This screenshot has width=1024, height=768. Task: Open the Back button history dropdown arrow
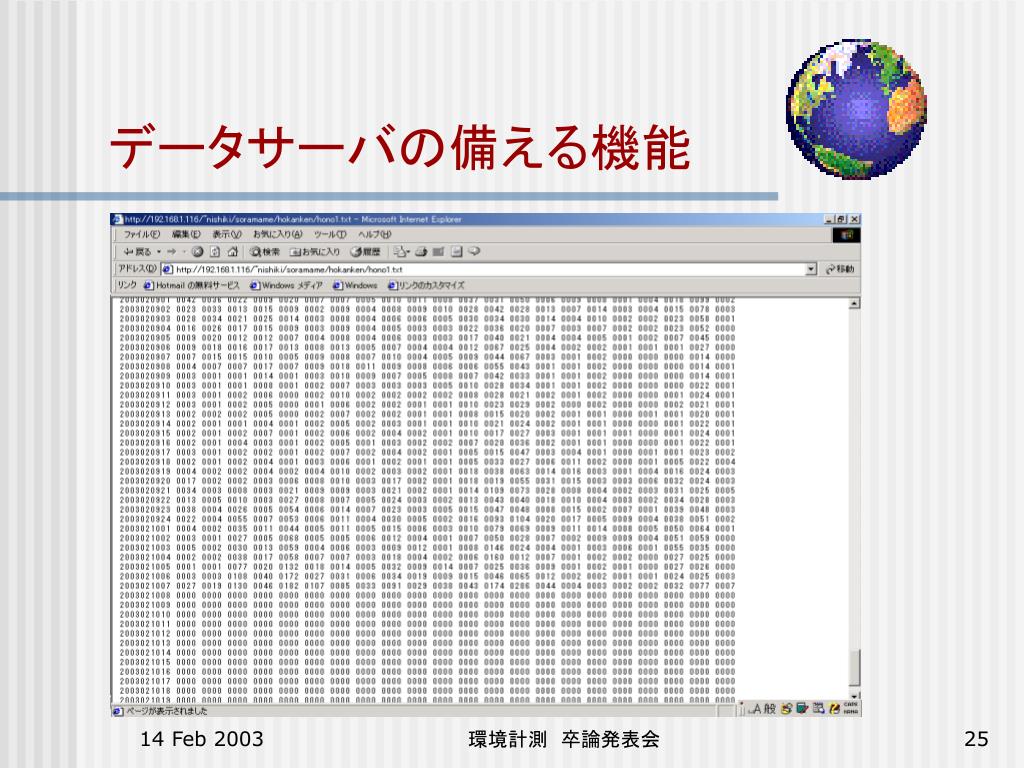(159, 251)
